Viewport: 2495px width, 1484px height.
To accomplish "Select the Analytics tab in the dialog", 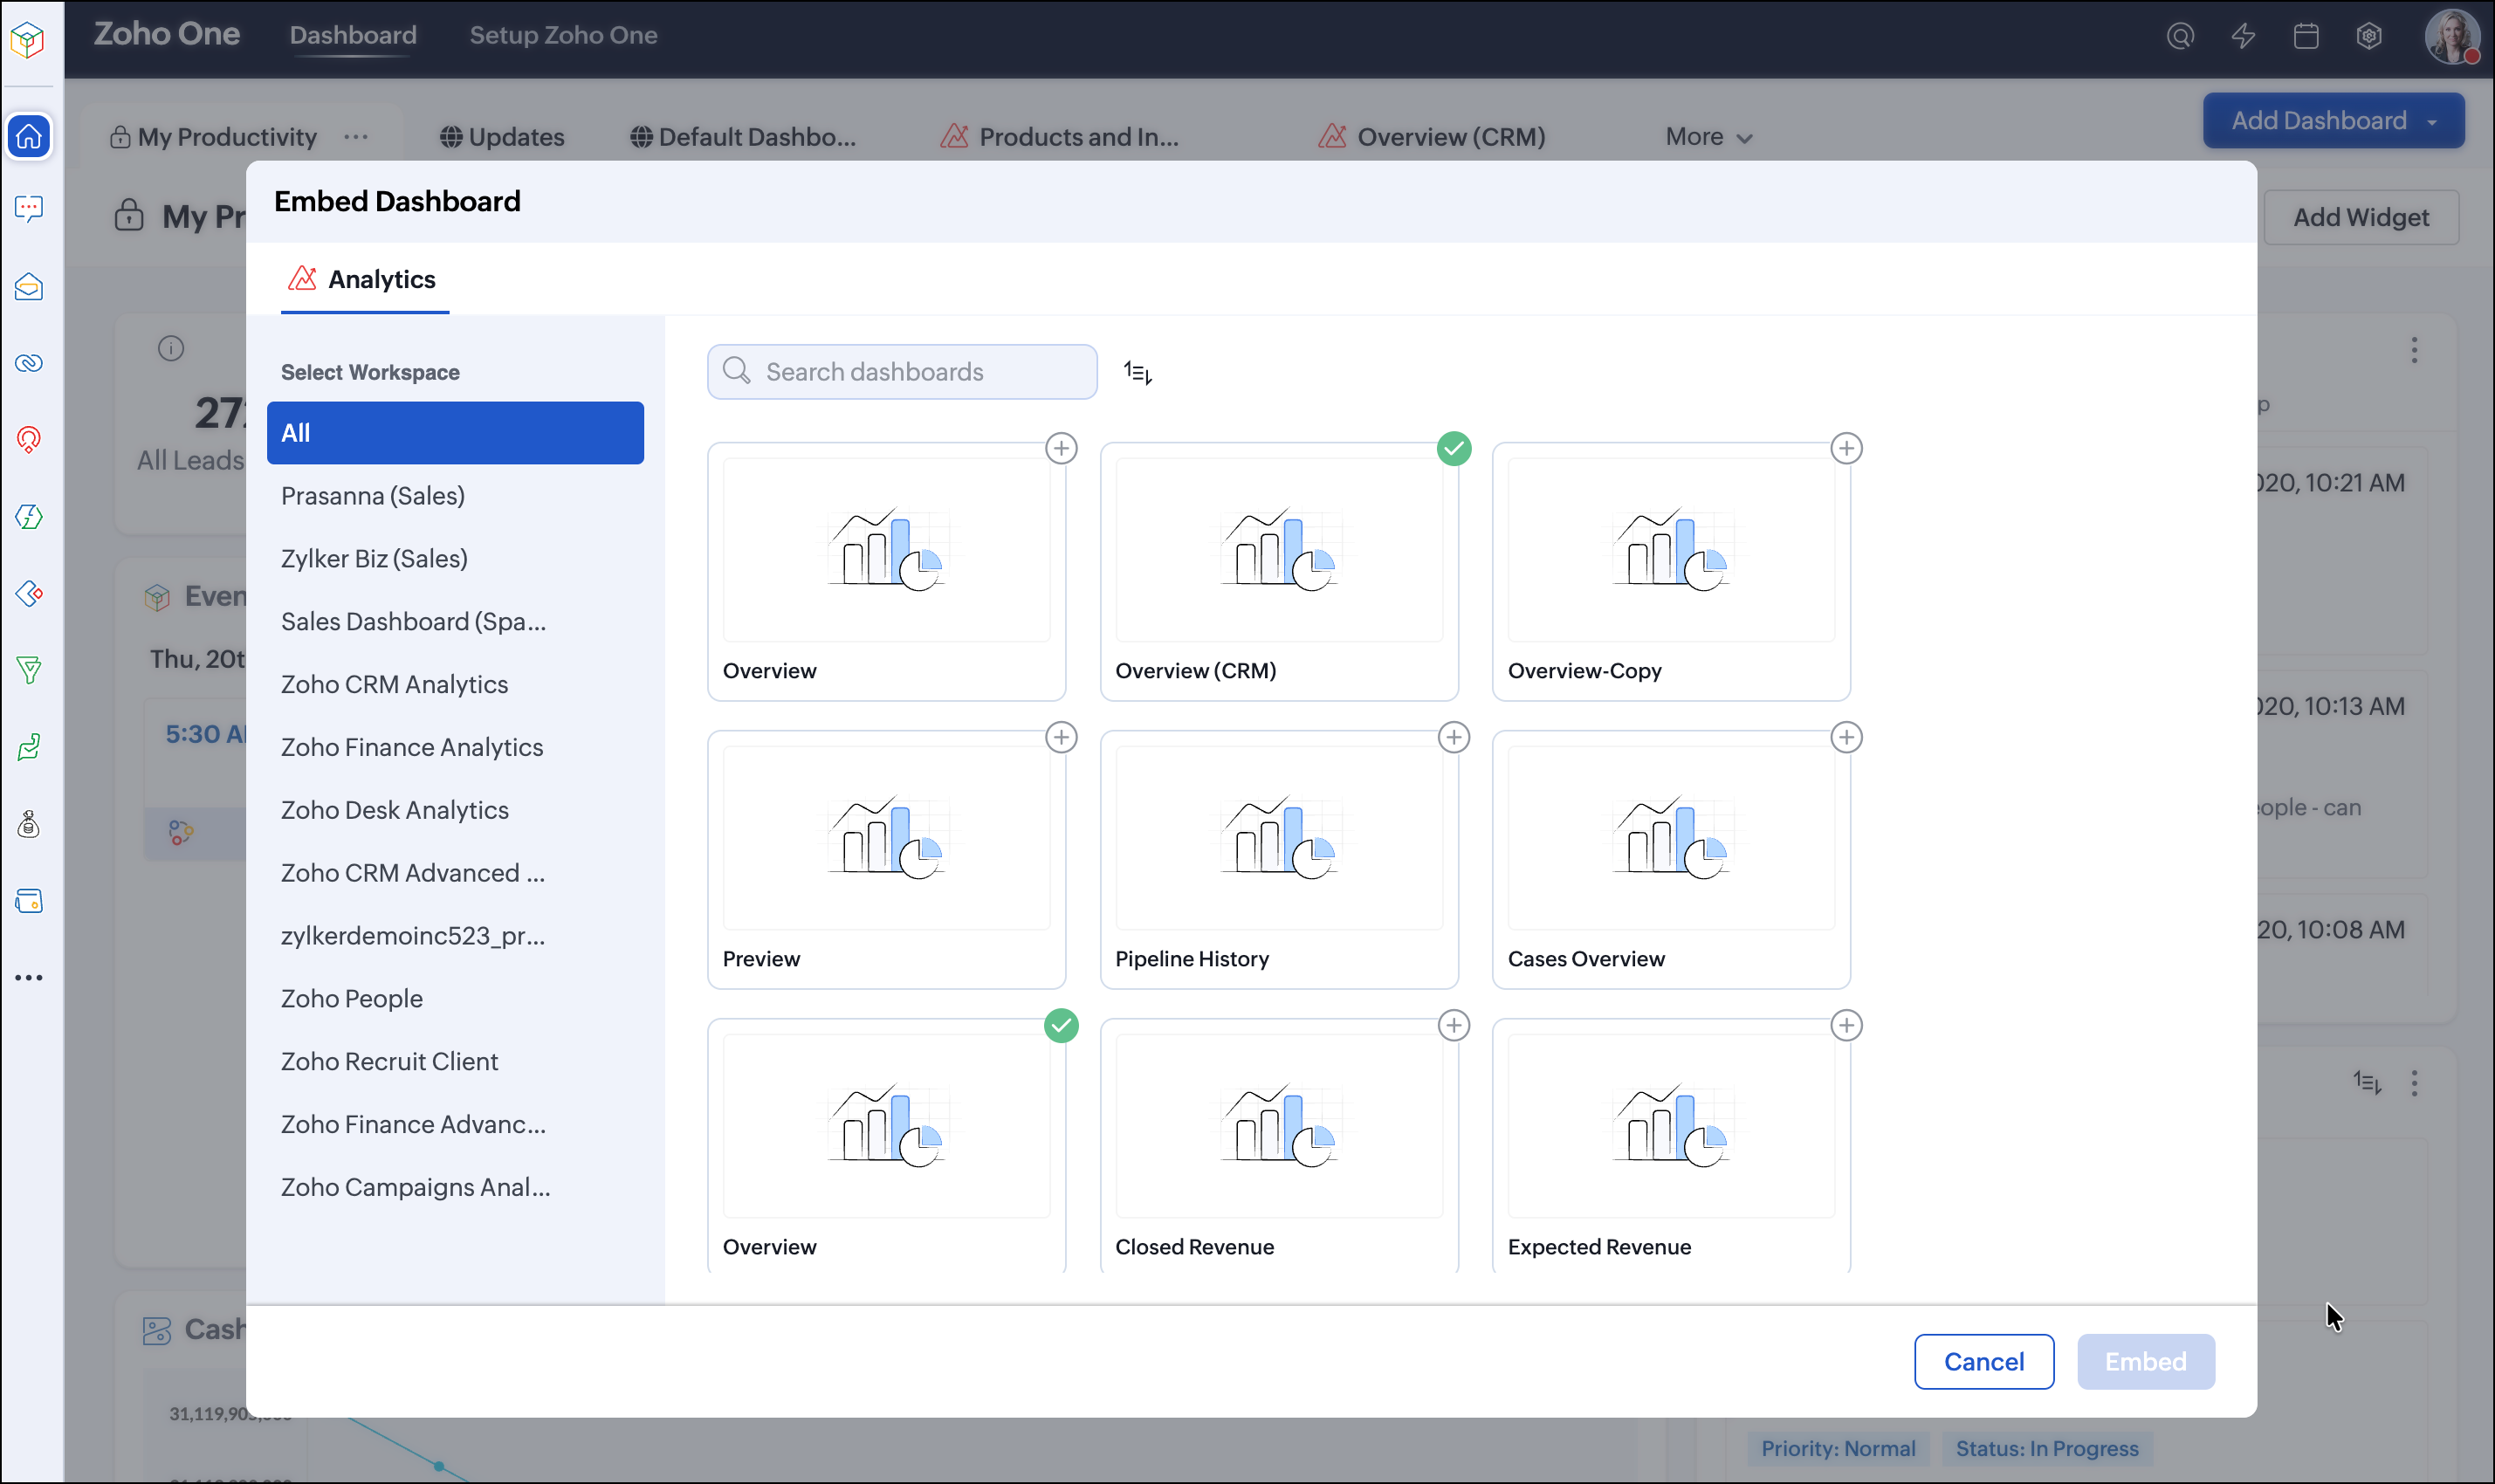I will coord(364,279).
